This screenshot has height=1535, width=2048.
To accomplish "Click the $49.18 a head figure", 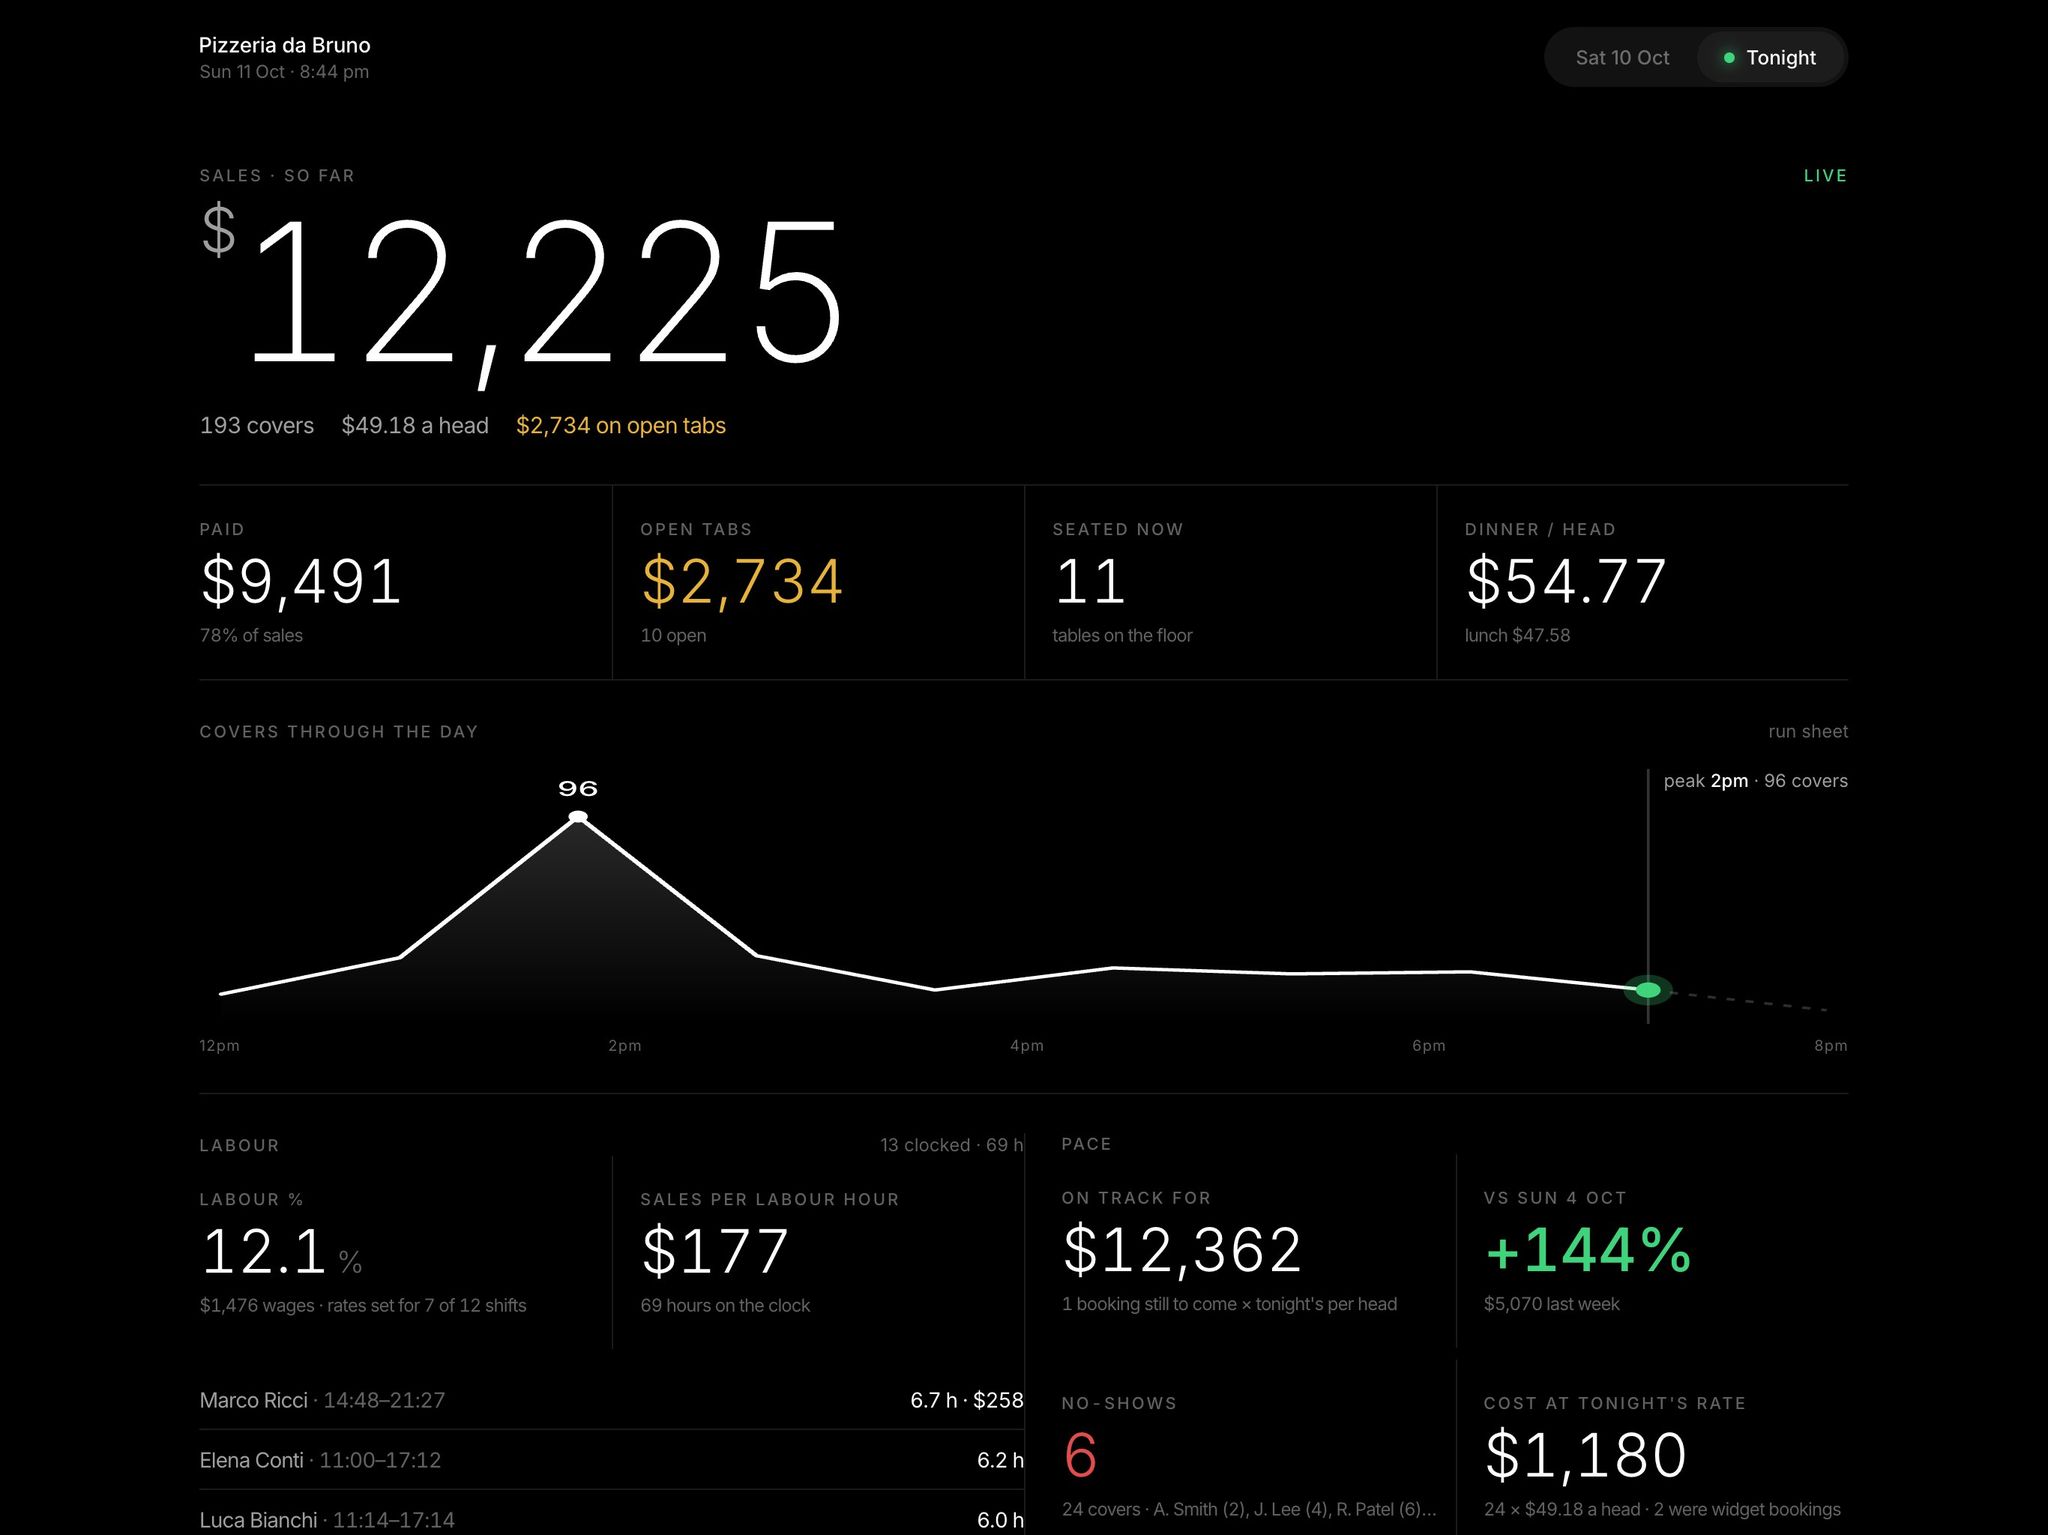I will tap(415, 426).
